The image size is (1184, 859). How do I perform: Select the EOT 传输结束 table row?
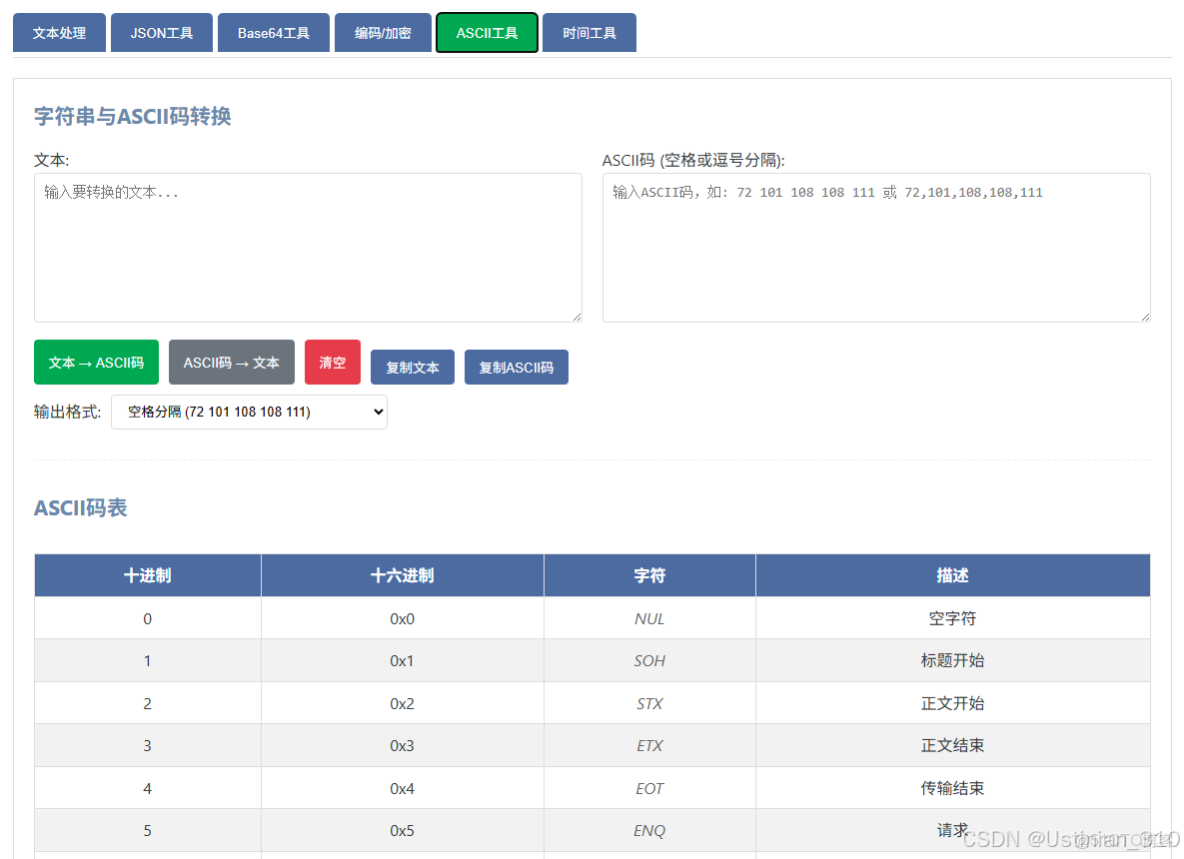pyautogui.click(x=592, y=787)
